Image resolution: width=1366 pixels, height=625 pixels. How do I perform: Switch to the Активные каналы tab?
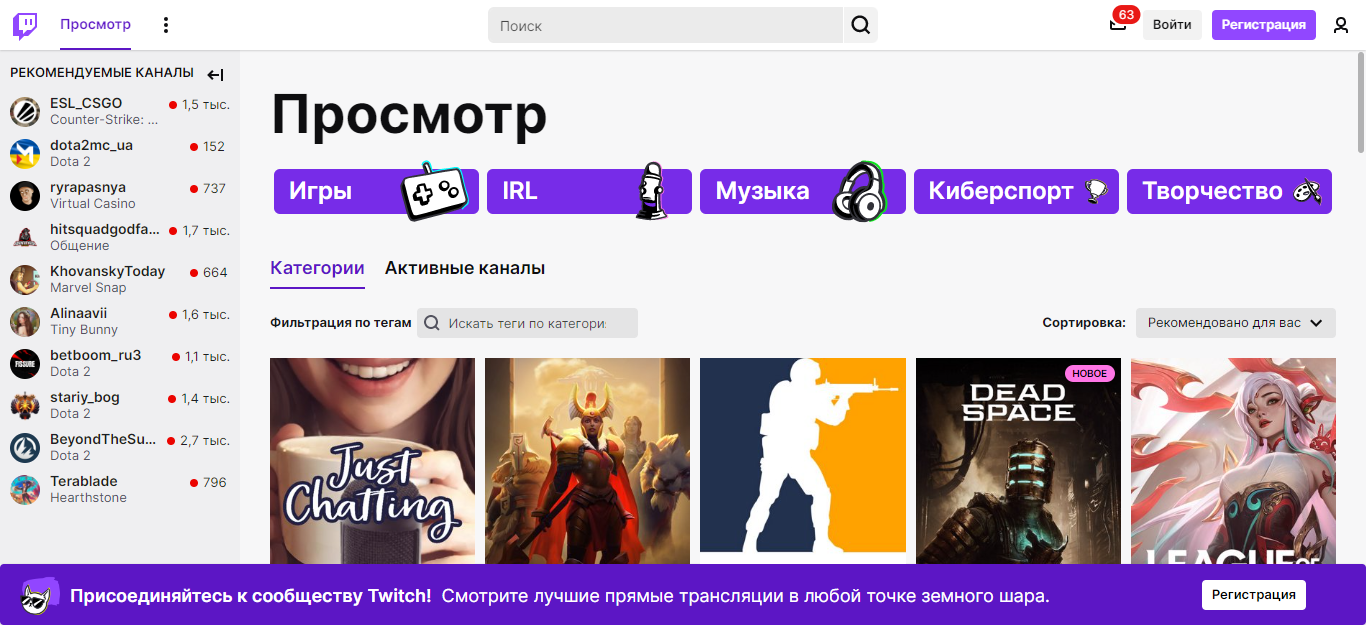coord(465,268)
